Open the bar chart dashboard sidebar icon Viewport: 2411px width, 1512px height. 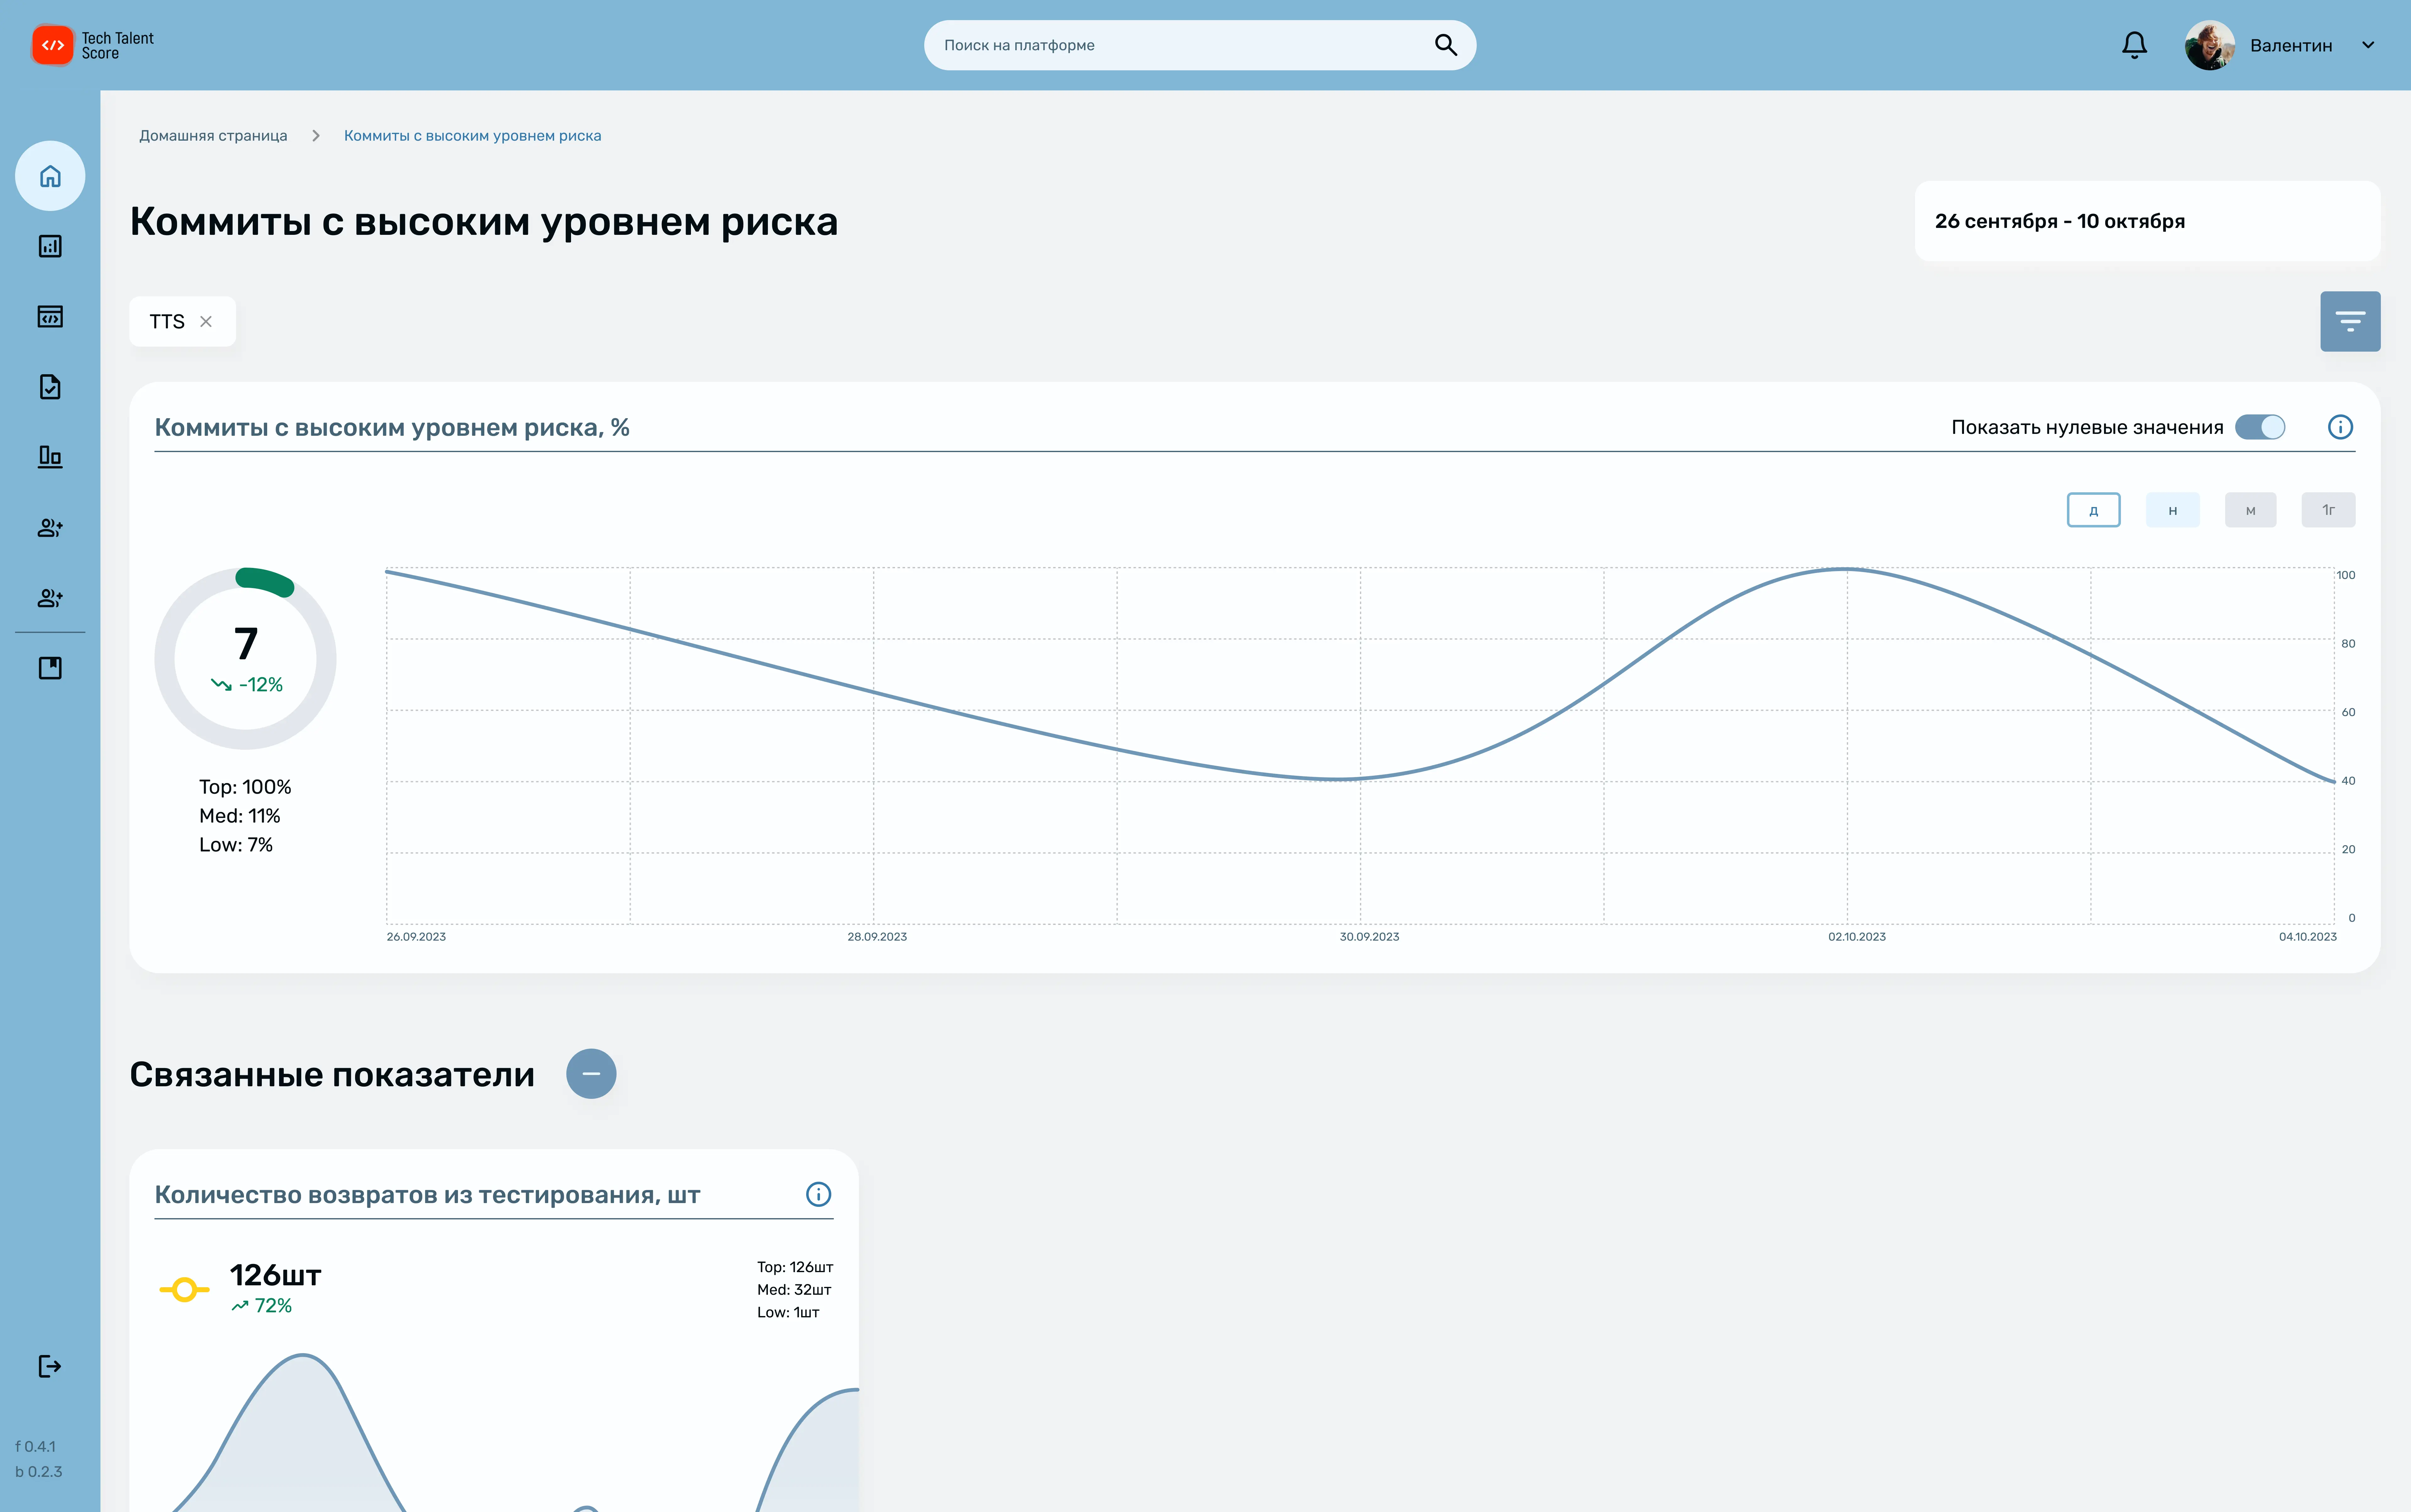click(x=50, y=246)
